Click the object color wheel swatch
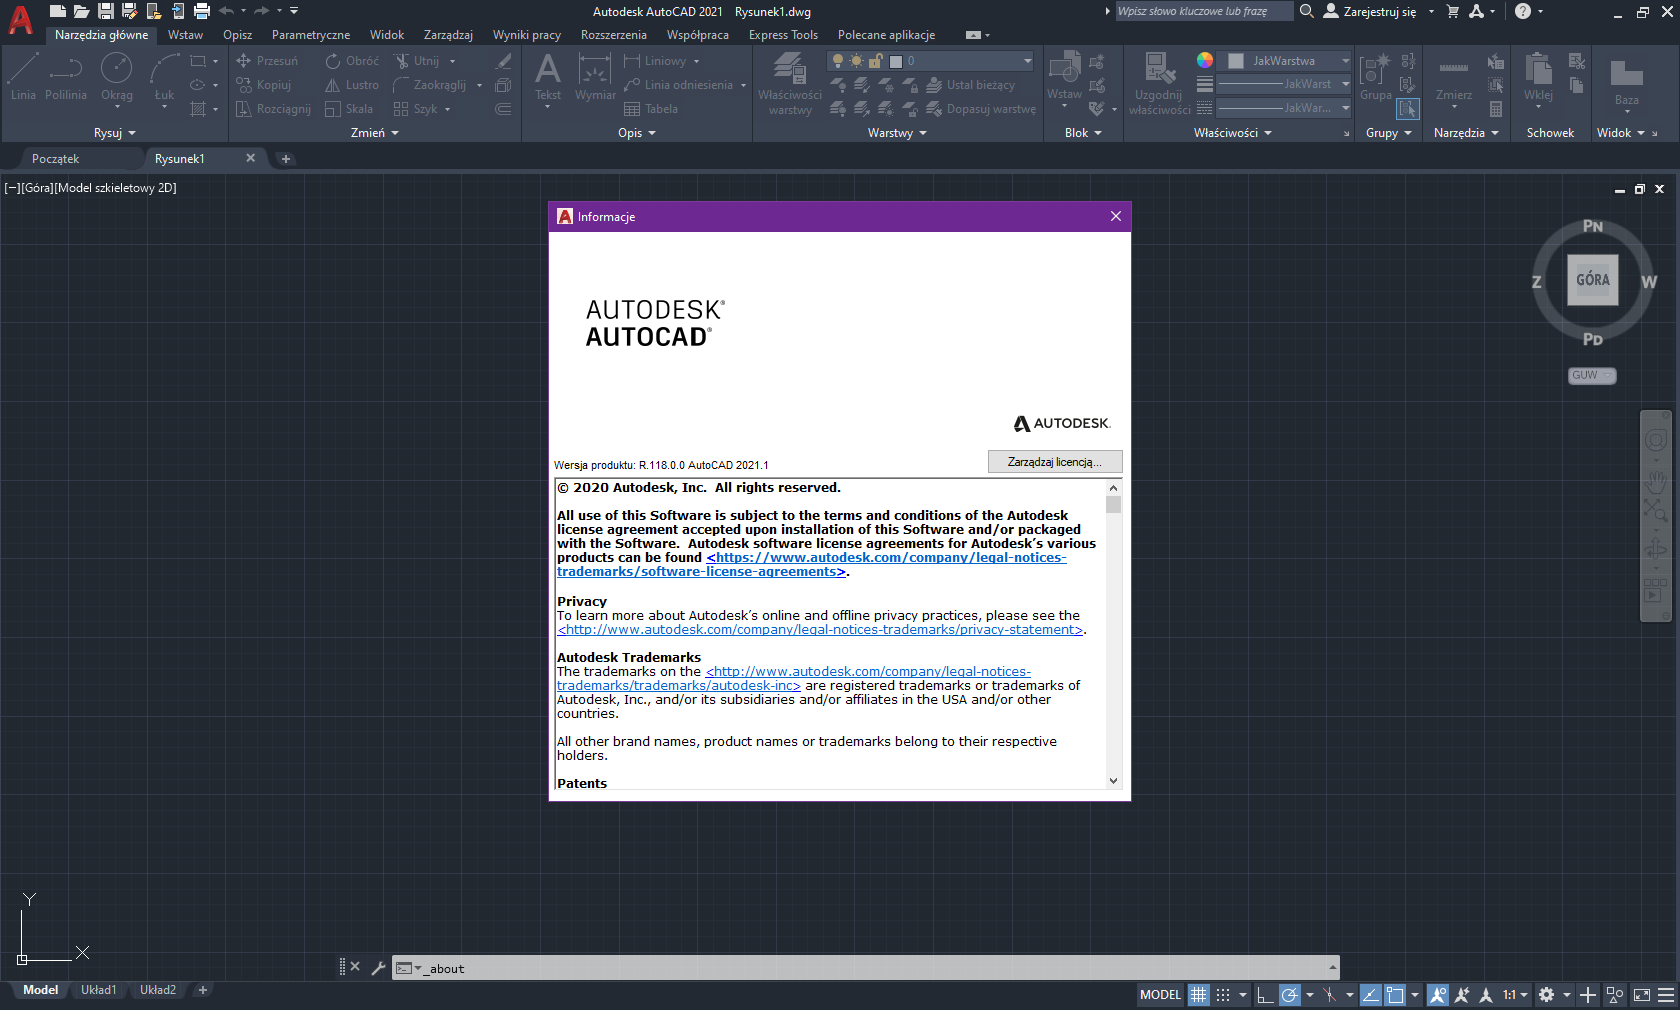1680x1010 pixels. pyautogui.click(x=1205, y=60)
